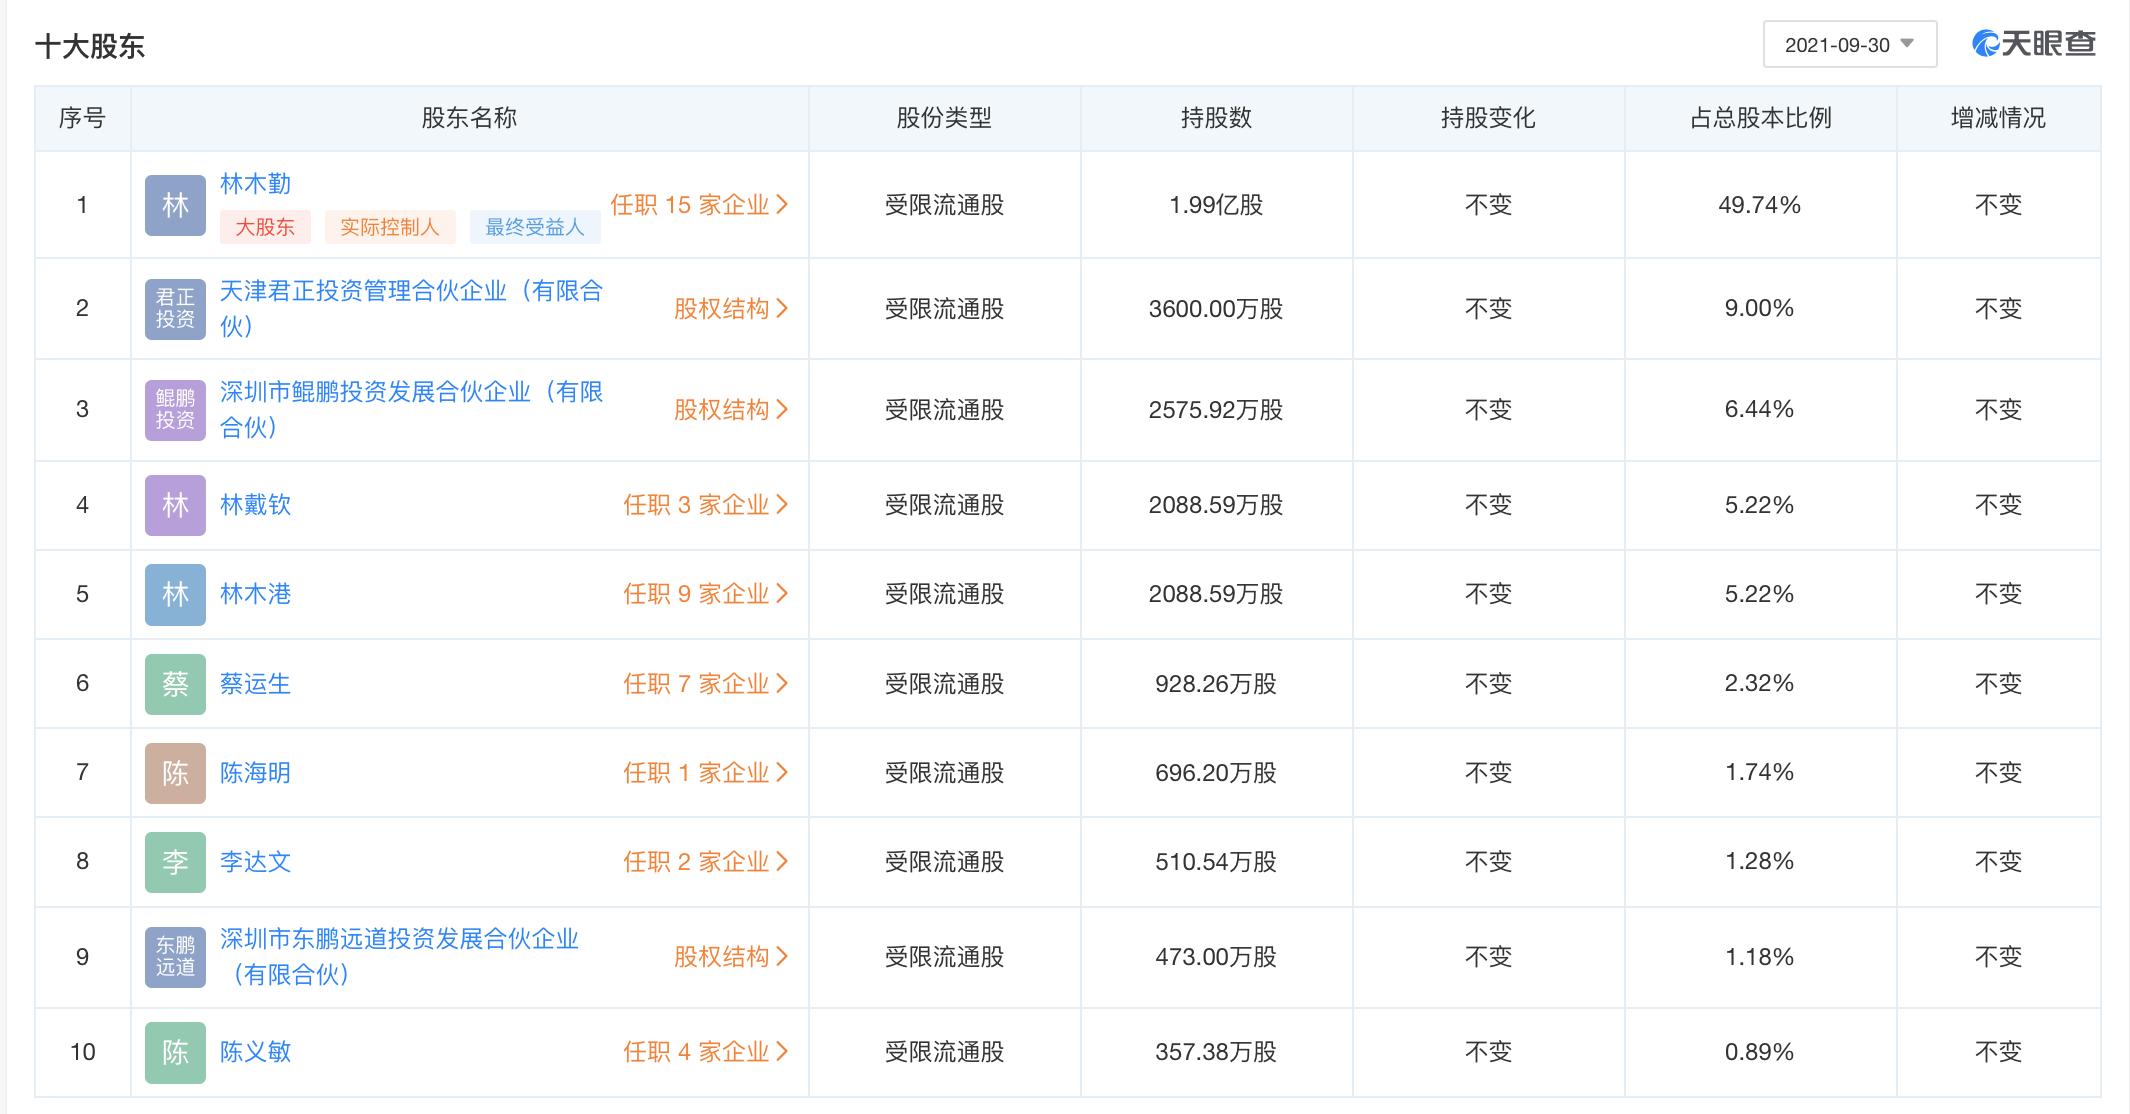Click the 持股数 column header
Screen dimensions: 2130x1114
1216,118
